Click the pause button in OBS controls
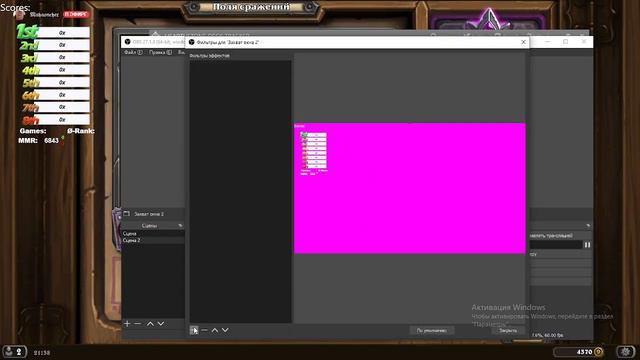 point(587,244)
